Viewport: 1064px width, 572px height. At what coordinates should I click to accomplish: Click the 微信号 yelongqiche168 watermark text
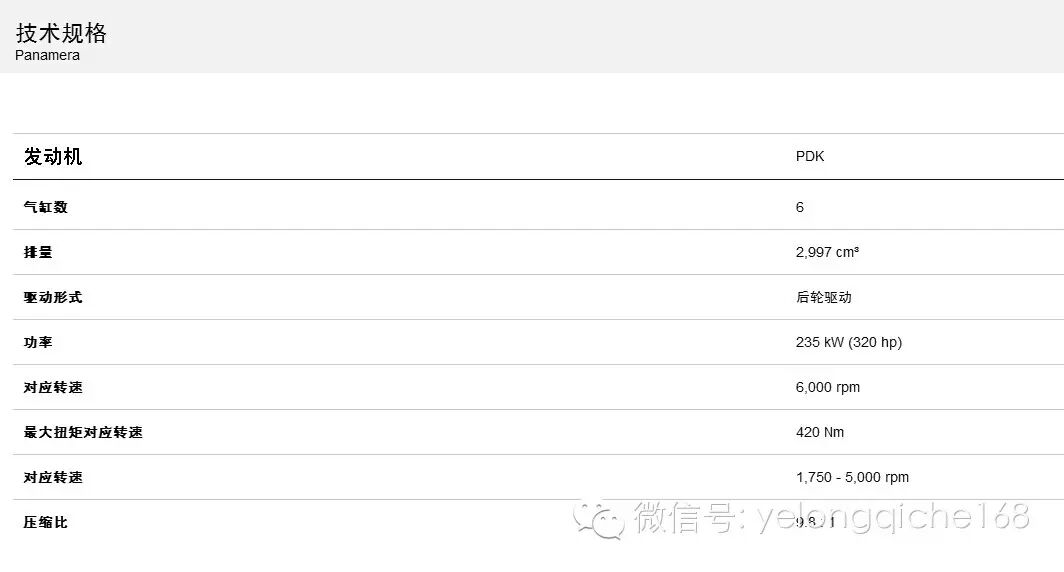point(832,517)
